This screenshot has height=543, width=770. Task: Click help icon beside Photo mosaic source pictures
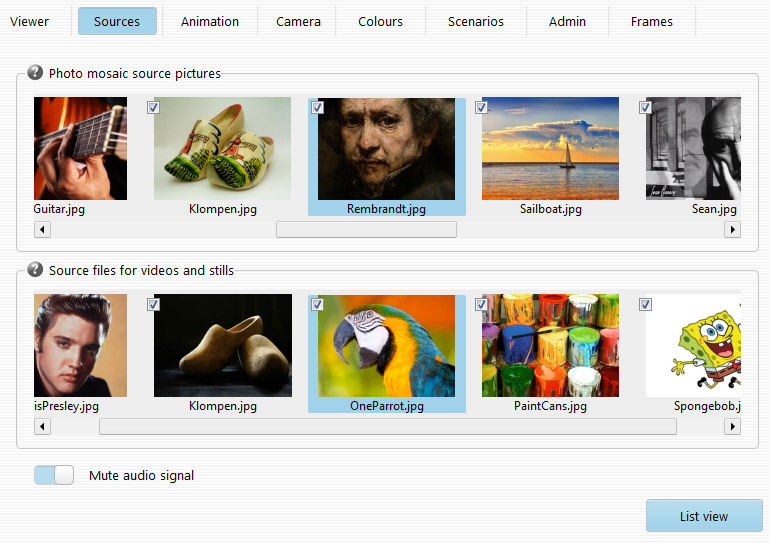point(36,73)
